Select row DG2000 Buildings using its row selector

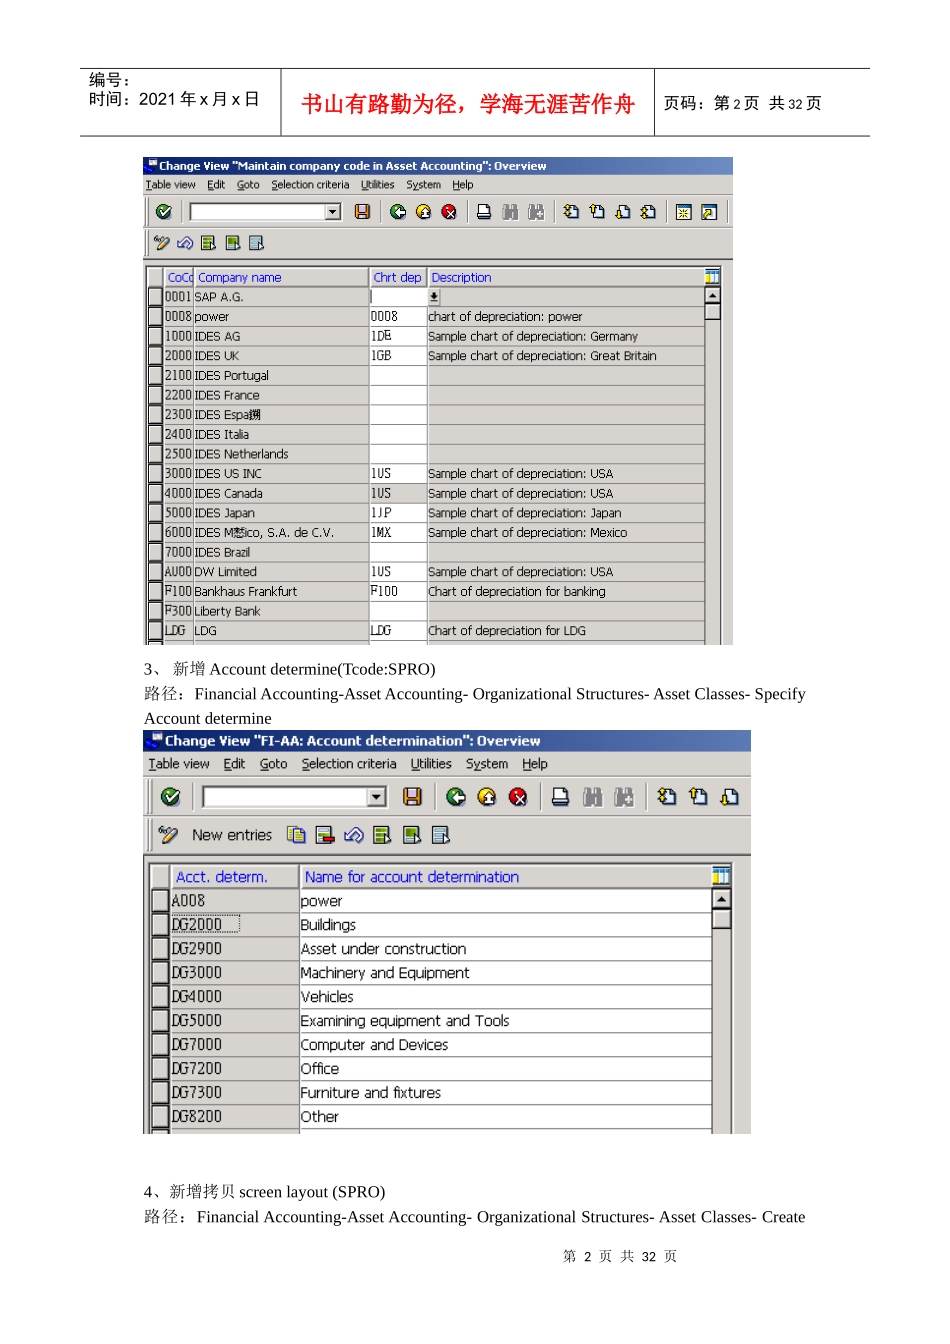(160, 925)
